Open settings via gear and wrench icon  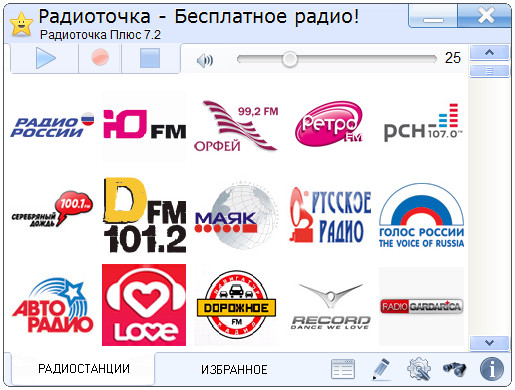tap(419, 369)
